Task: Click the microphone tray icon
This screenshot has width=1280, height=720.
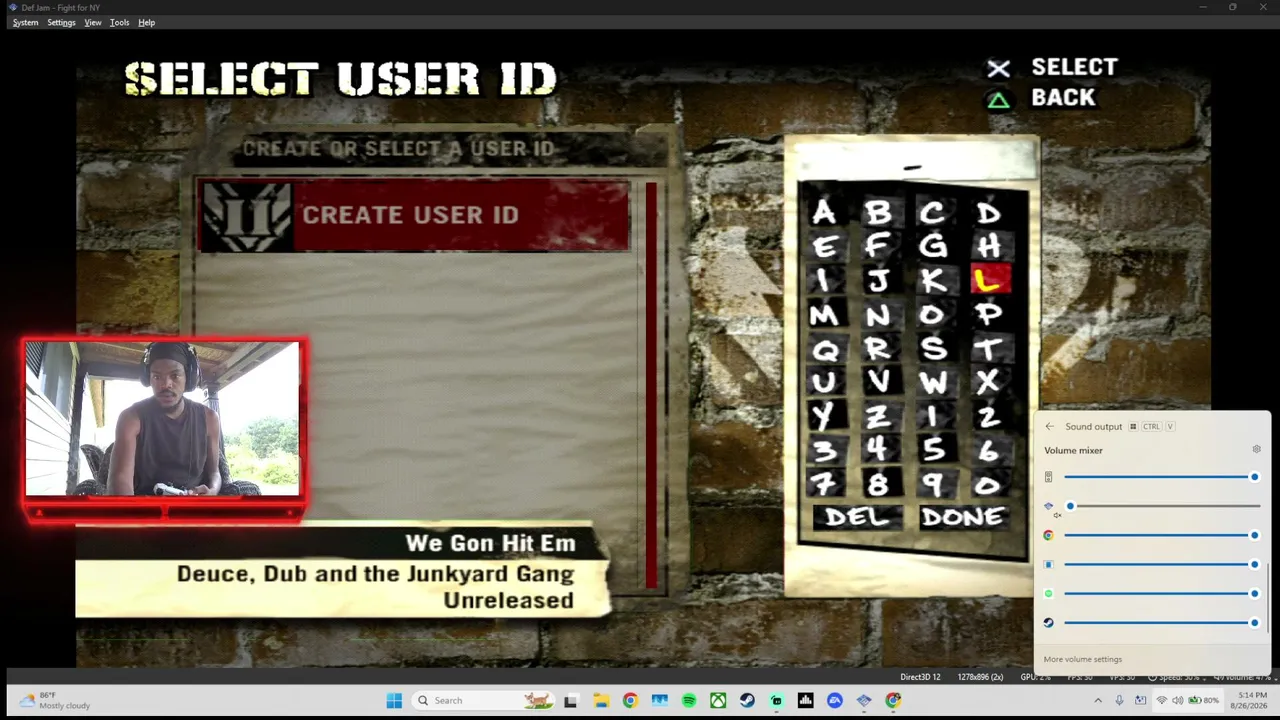Action: pyautogui.click(x=1119, y=700)
